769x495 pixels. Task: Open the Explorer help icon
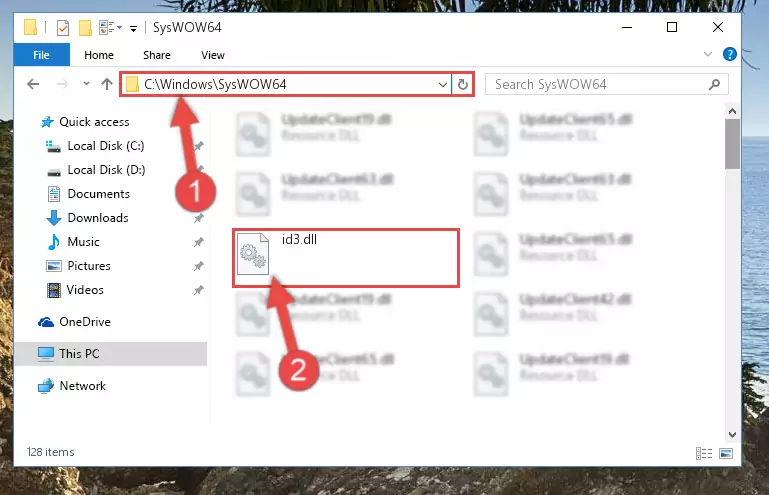point(729,54)
